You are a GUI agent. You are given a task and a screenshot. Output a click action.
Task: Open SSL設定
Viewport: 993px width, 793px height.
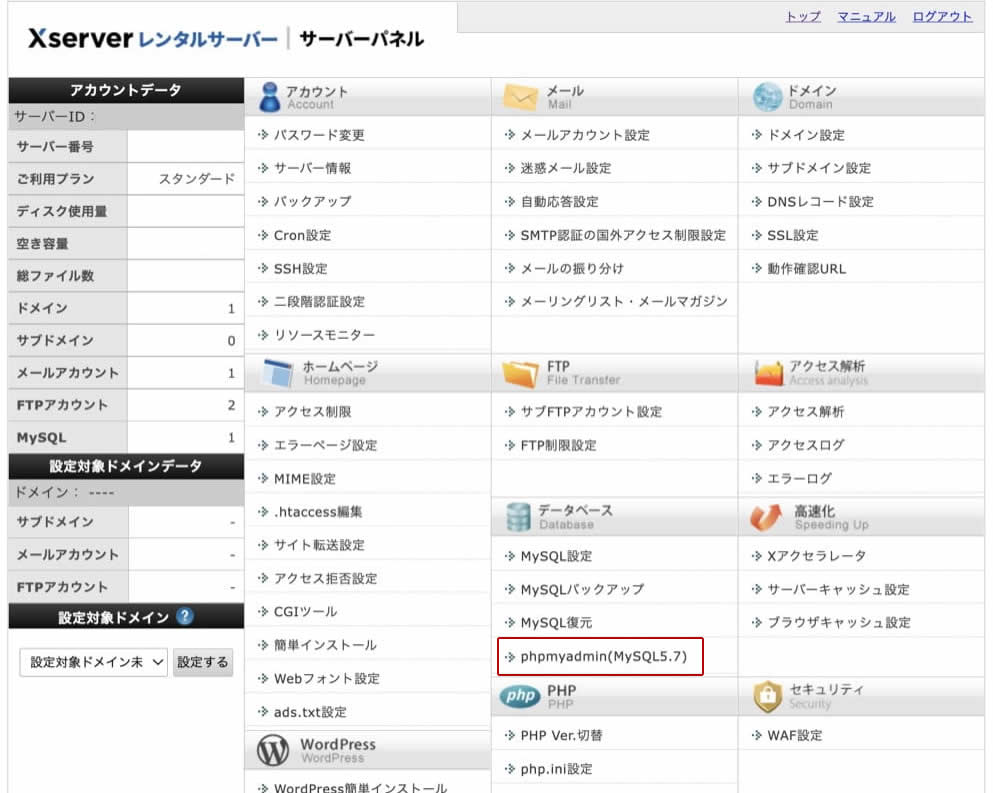click(792, 235)
